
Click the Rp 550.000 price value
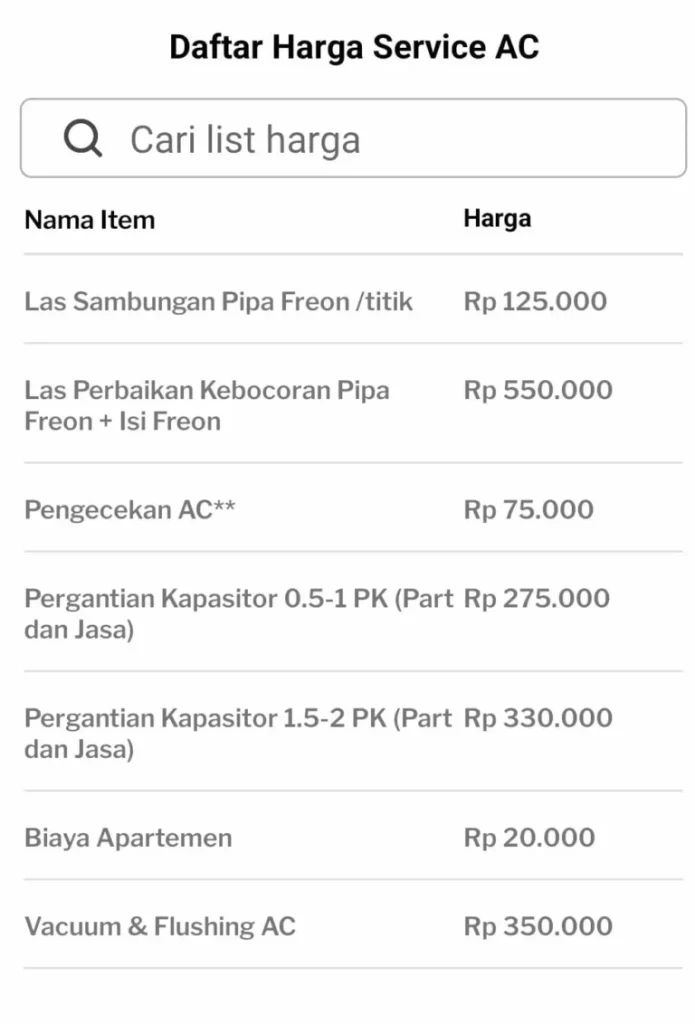[539, 390]
